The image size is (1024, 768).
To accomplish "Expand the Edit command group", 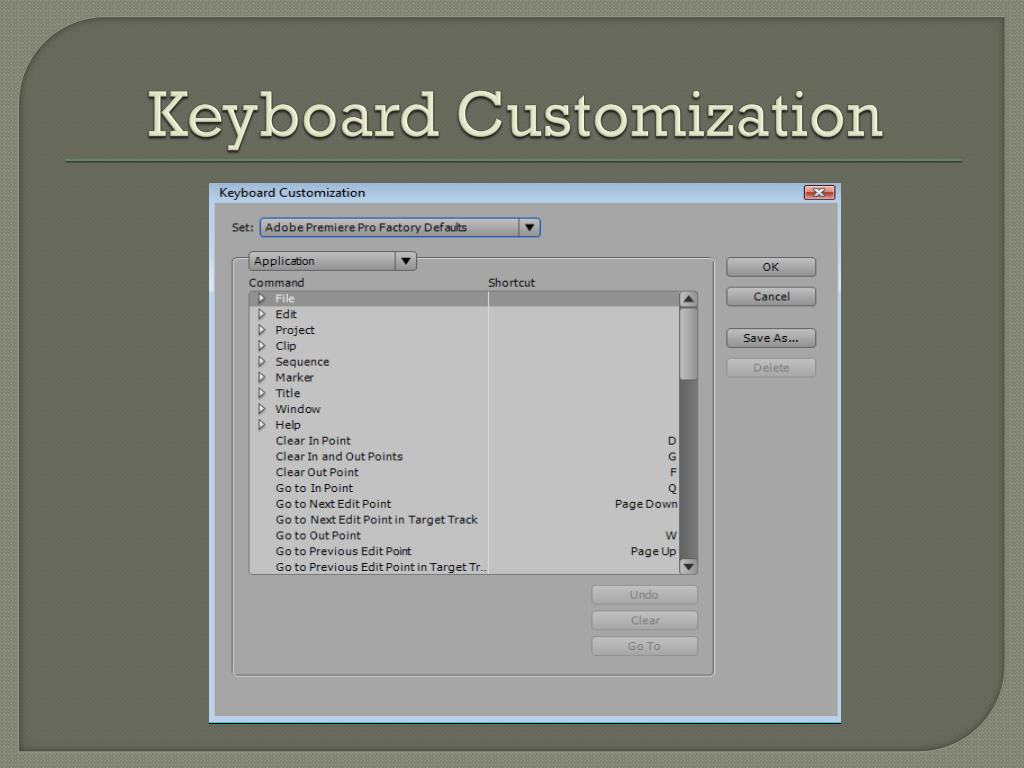I will (262, 314).
